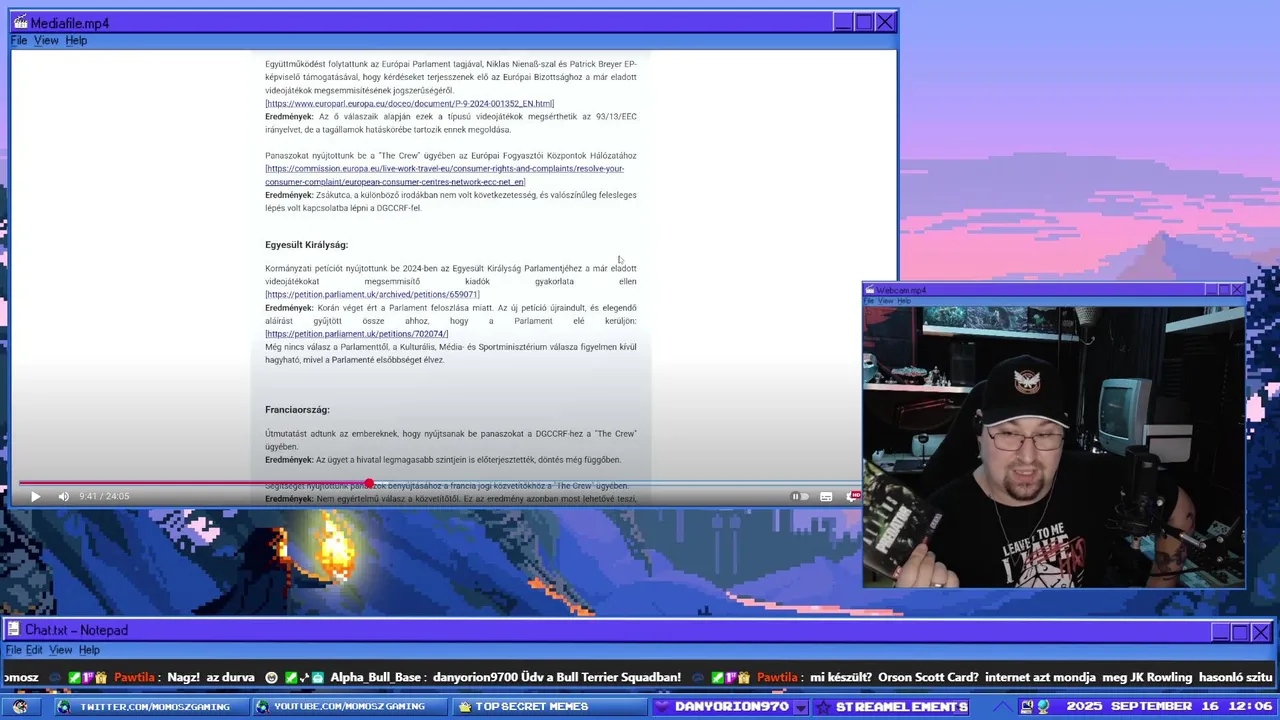Click the star icon by StreamElements
Screen dimensions: 1280x720
point(822,707)
